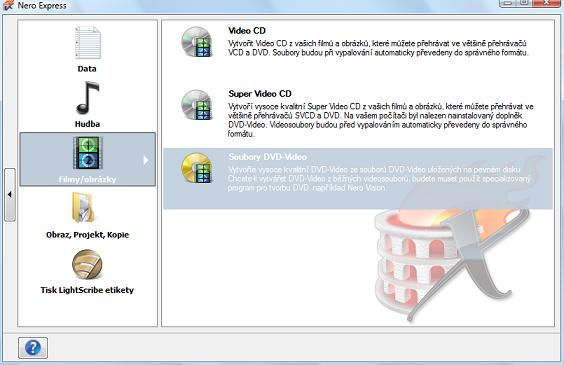Image resolution: width=564 pixels, height=365 pixels.
Task: Open the Hudba music note category
Action: pyautogui.click(x=87, y=98)
